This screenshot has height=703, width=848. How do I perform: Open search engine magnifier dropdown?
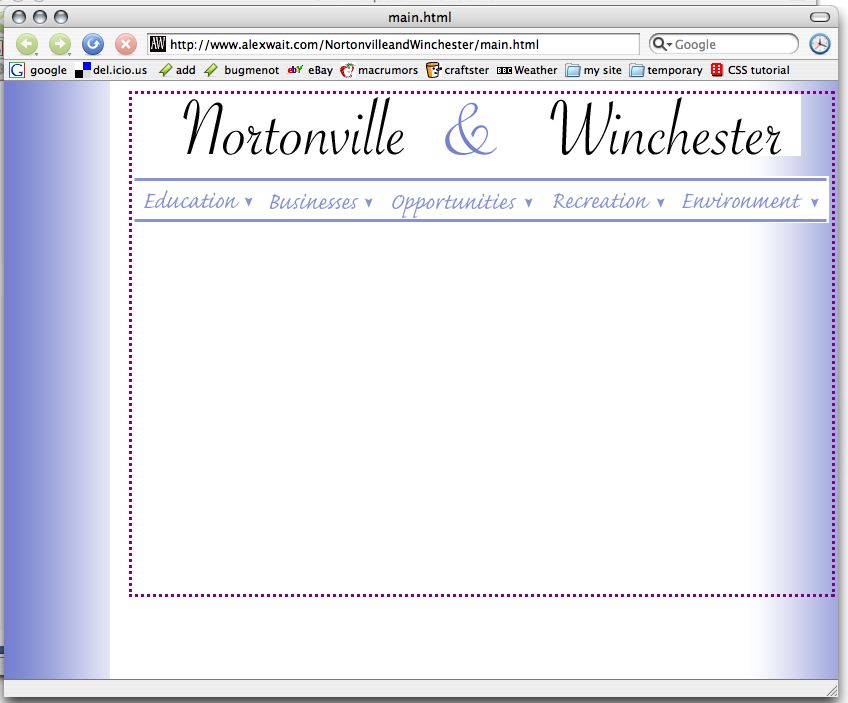click(661, 44)
